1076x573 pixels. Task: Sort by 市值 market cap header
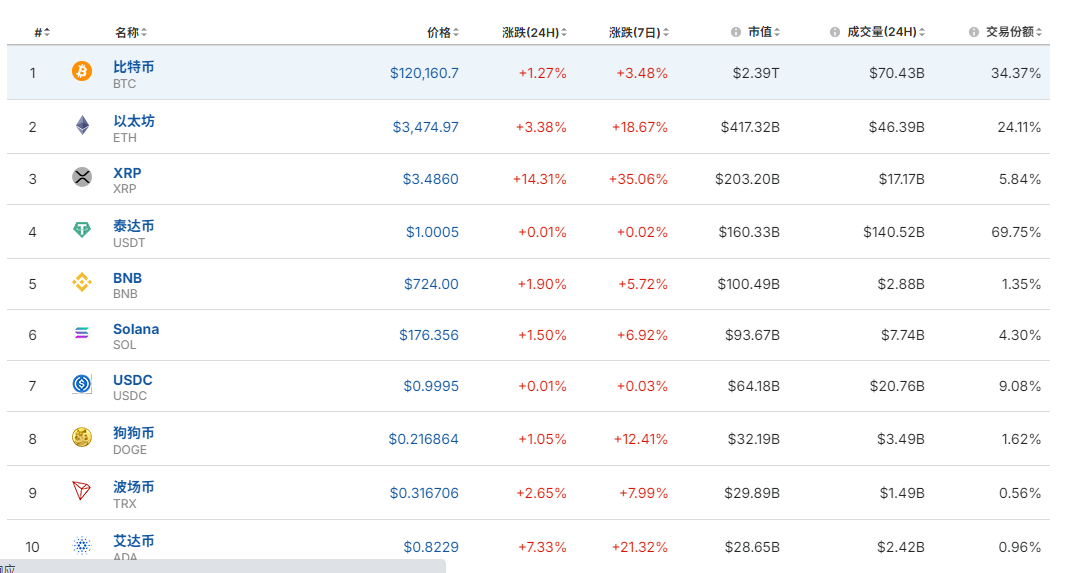760,32
